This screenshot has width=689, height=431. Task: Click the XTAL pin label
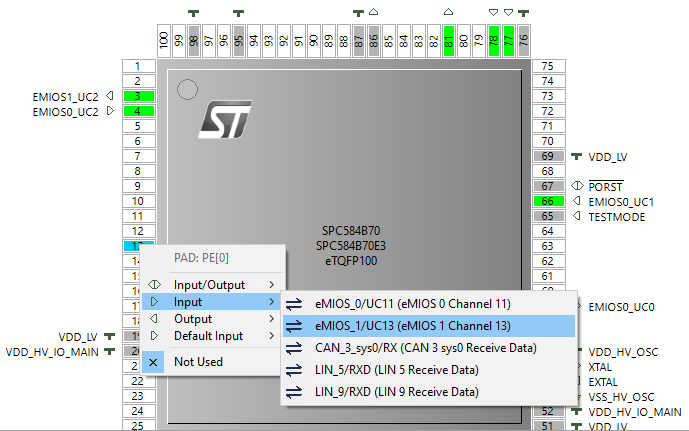click(600, 367)
